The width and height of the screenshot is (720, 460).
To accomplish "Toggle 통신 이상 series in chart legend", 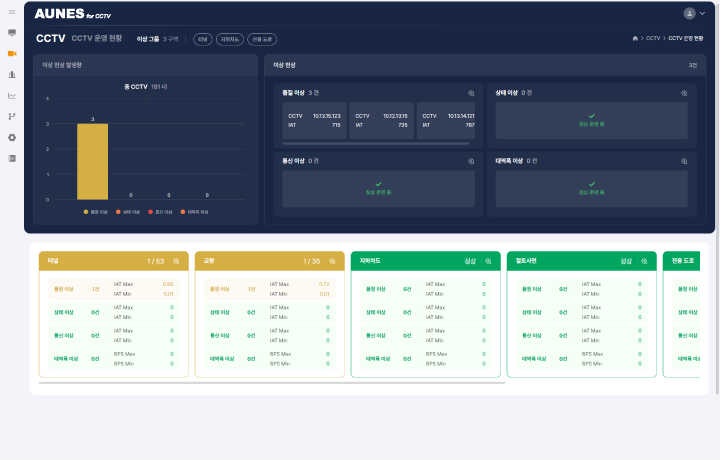I will click(160, 212).
